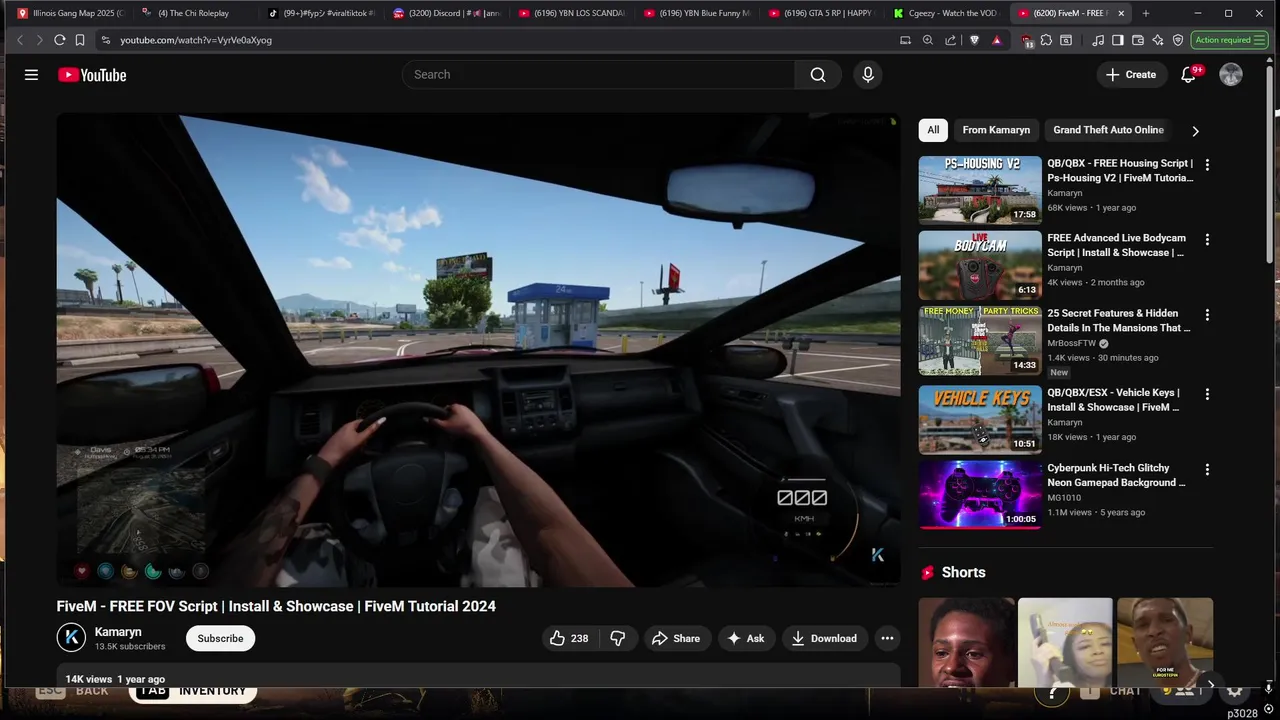
Task: Open the Live Bodycam video thumbnail
Action: pyautogui.click(x=980, y=264)
